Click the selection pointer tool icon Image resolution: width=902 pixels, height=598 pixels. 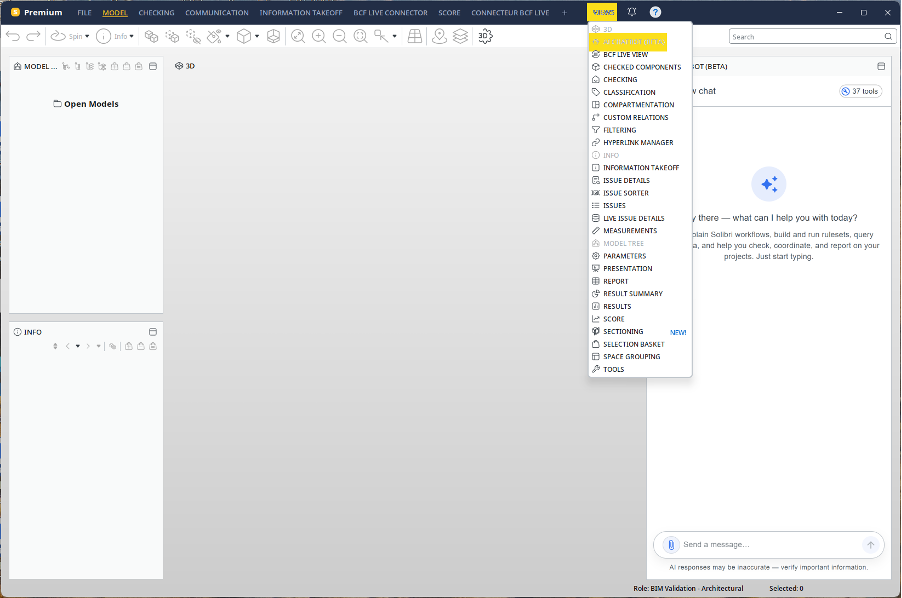tap(381, 36)
